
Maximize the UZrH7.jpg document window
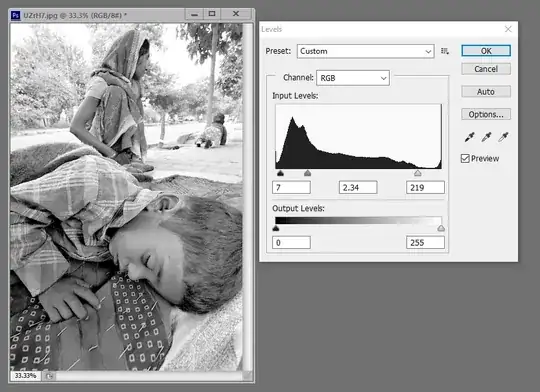click(212, 14)
